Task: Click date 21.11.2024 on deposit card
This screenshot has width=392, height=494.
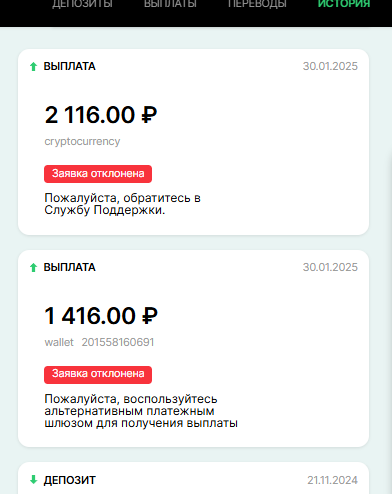Action: click(x=332, y=480)
